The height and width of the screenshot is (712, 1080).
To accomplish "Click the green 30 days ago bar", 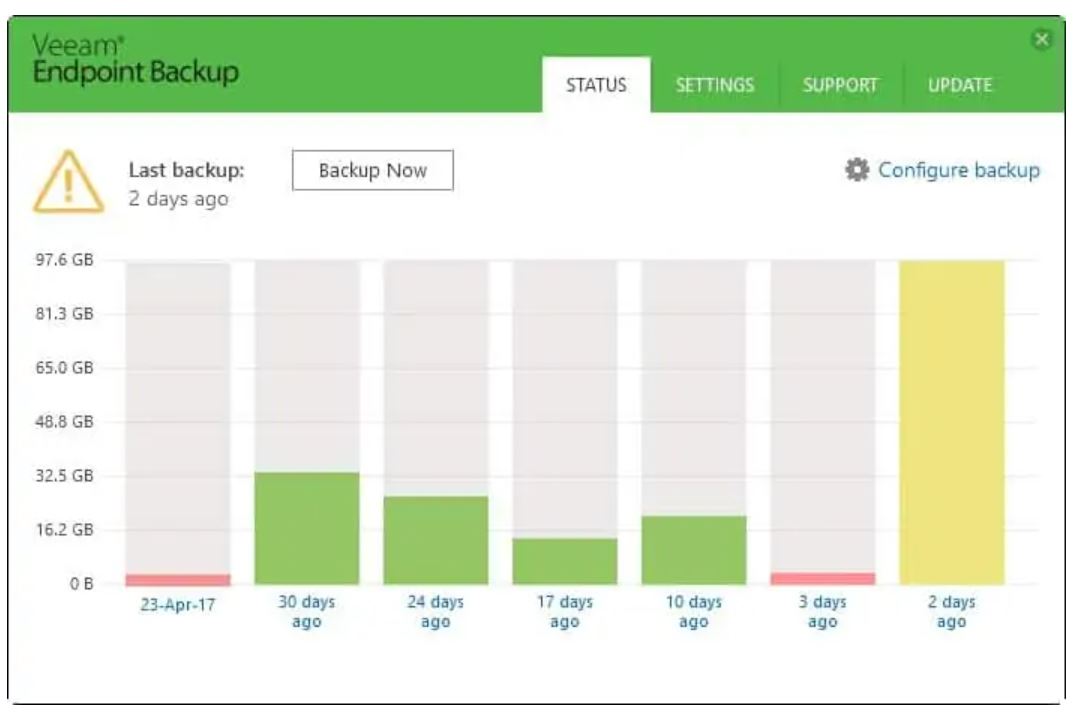I will [x=307, y=528].
